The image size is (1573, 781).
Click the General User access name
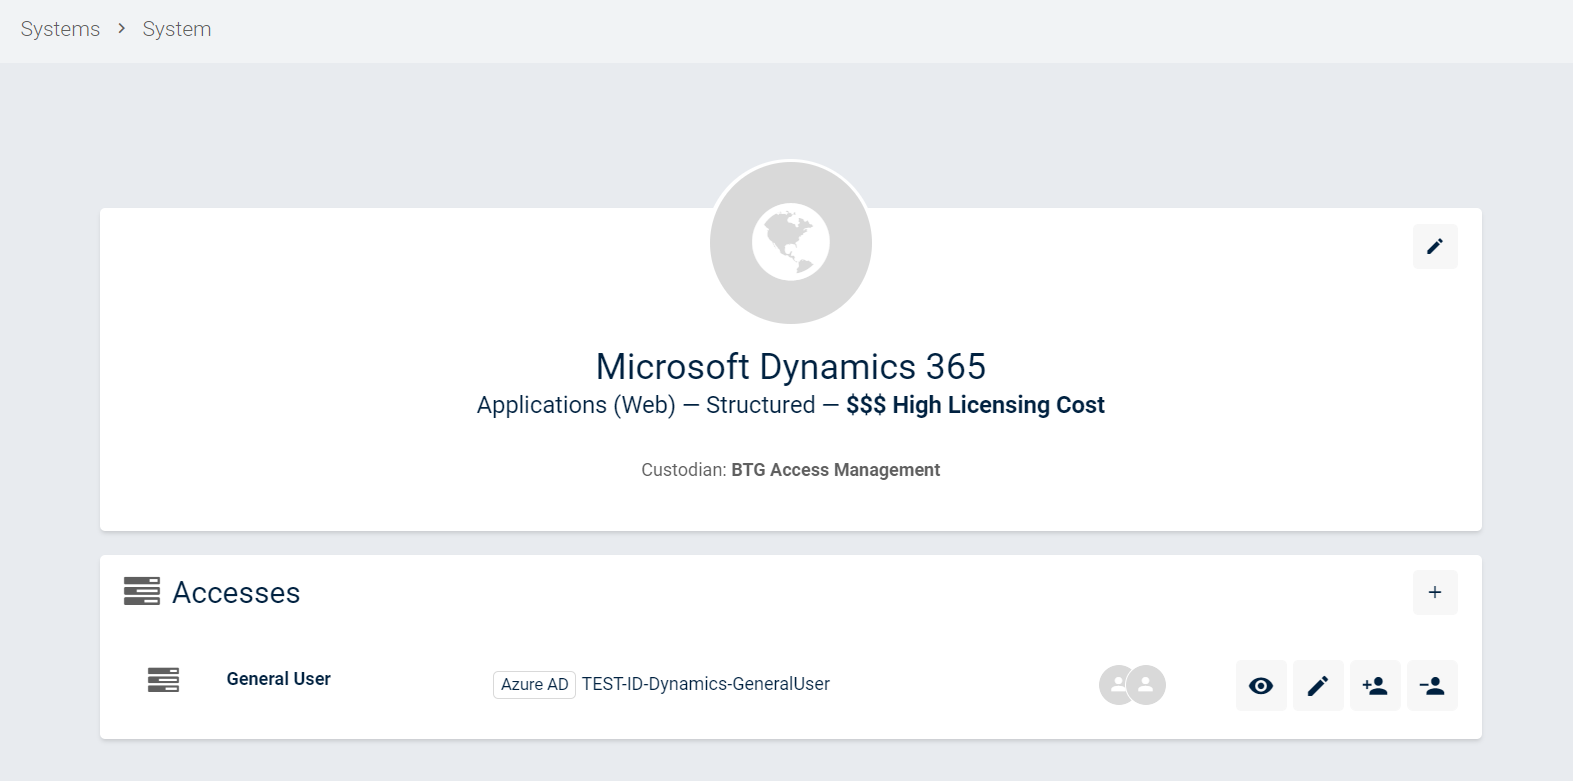(x=278, y=679)
